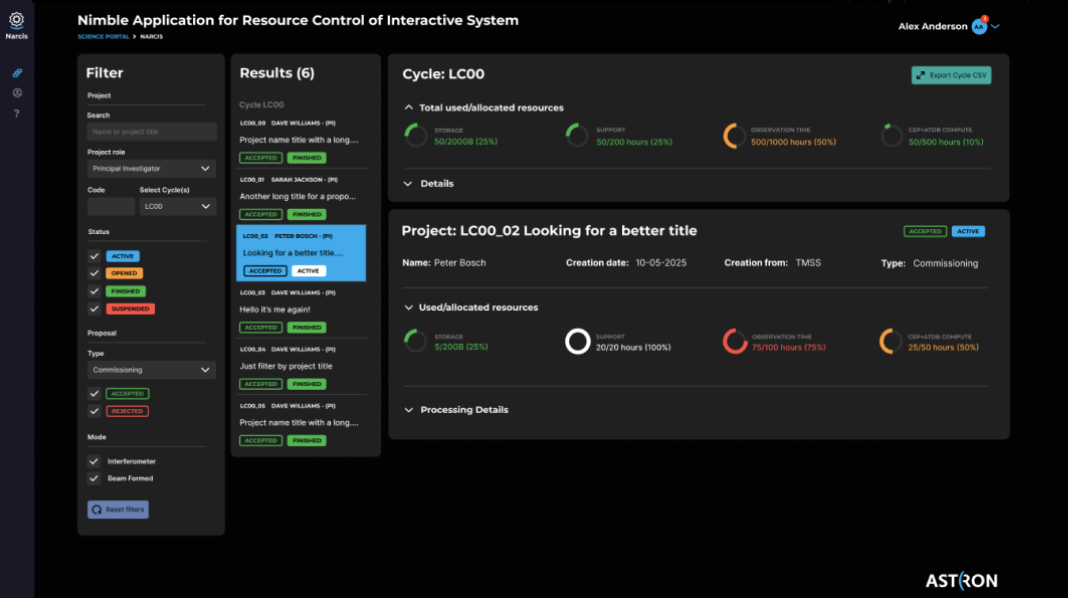Open the Project role dropdown
Screen dimensions: 1068x598
tap(150, 167)
